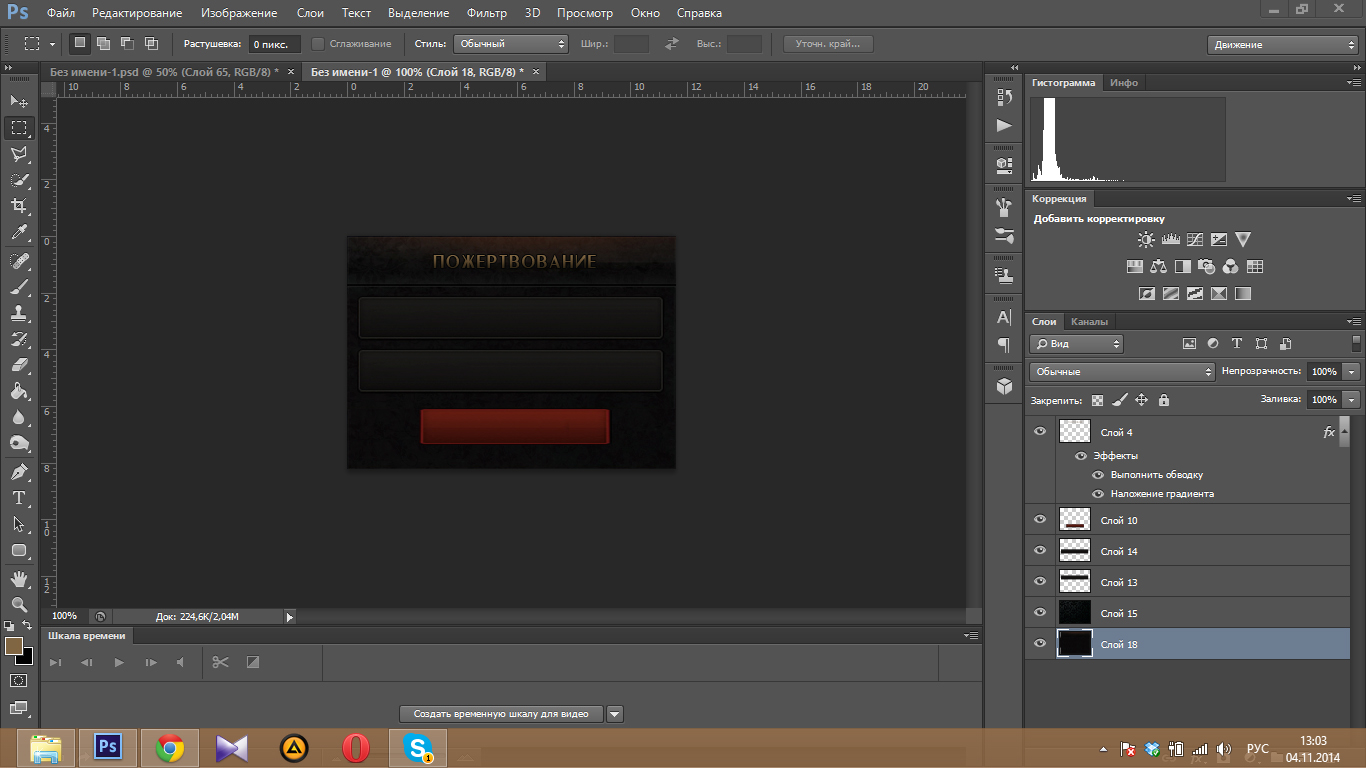Hide the Слой 4 layer
Screen dimensions: 1366x768
pyautogui.click(x=1040, y=432)
